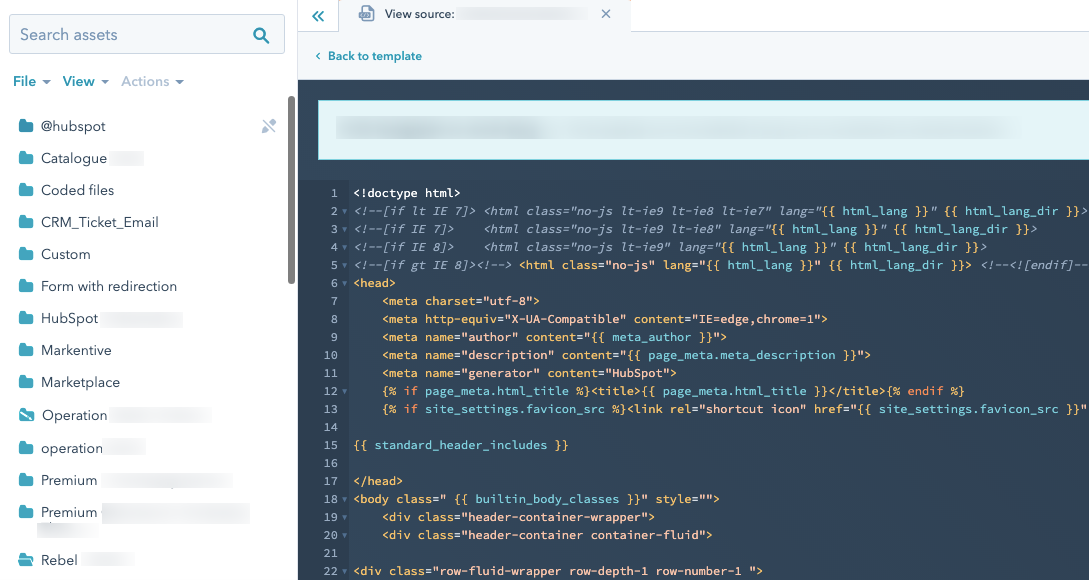Open the Marketplace folder
The height and width of the screenshot is (580, 1089).
click(x=80, y=381)
